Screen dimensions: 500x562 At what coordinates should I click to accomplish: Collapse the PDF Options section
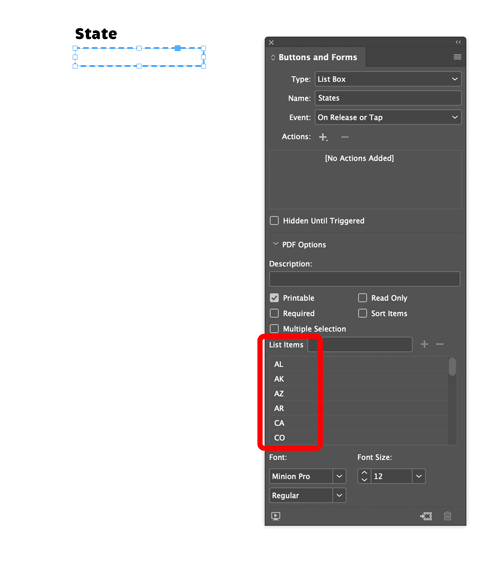[275, 244]
